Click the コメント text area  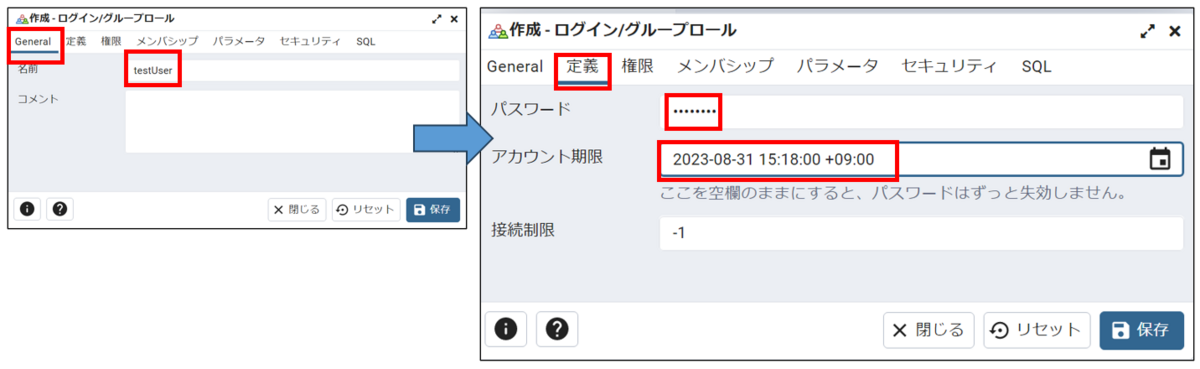click(x=292, y=121)
